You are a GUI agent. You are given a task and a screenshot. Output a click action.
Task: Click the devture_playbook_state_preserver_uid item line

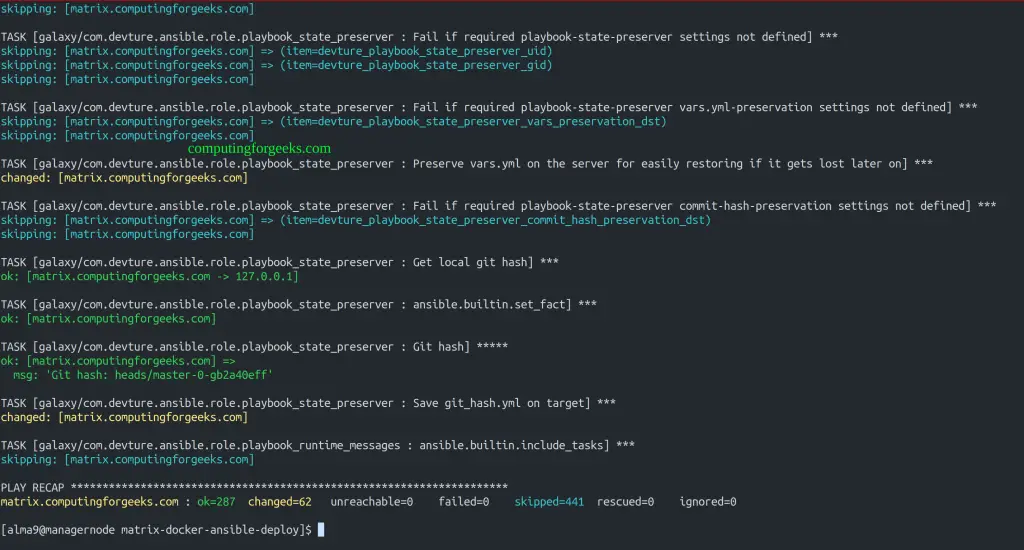tap(276, 51)
